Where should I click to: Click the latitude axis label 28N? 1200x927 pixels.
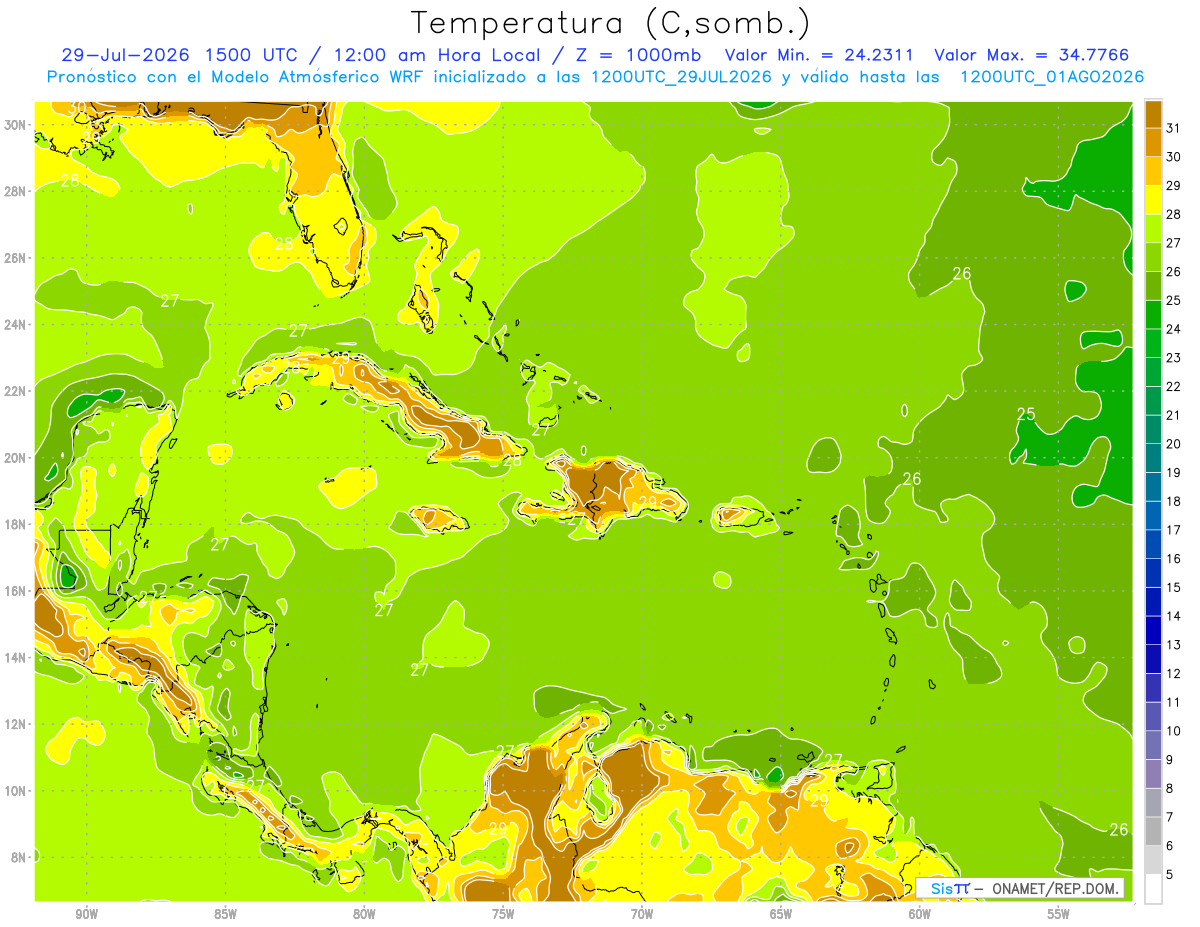(16, 191)
